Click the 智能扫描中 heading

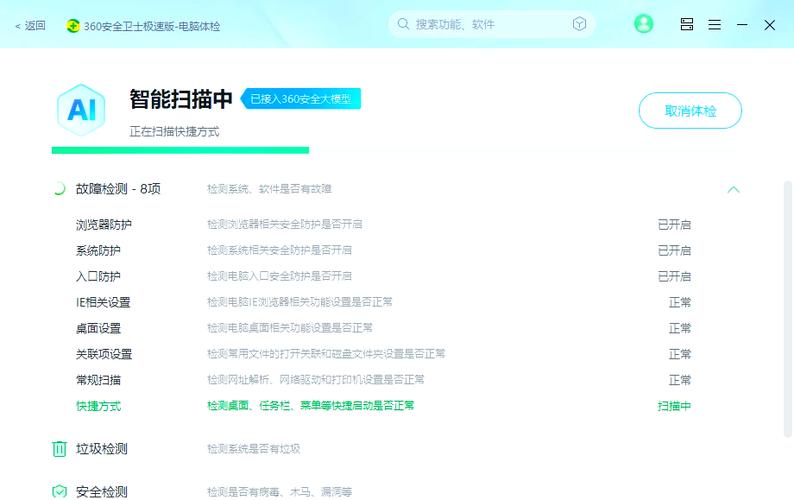tap(181, 99)
